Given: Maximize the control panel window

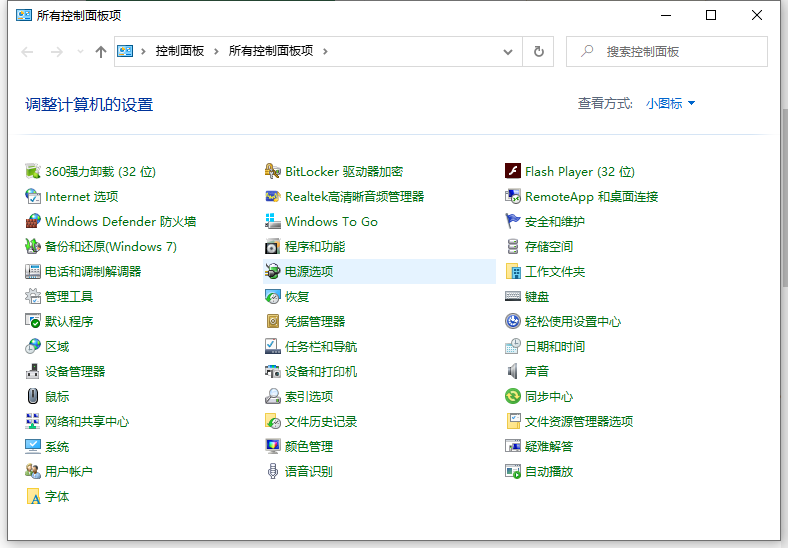Looking at the screenshot, I should pos(711,15).
